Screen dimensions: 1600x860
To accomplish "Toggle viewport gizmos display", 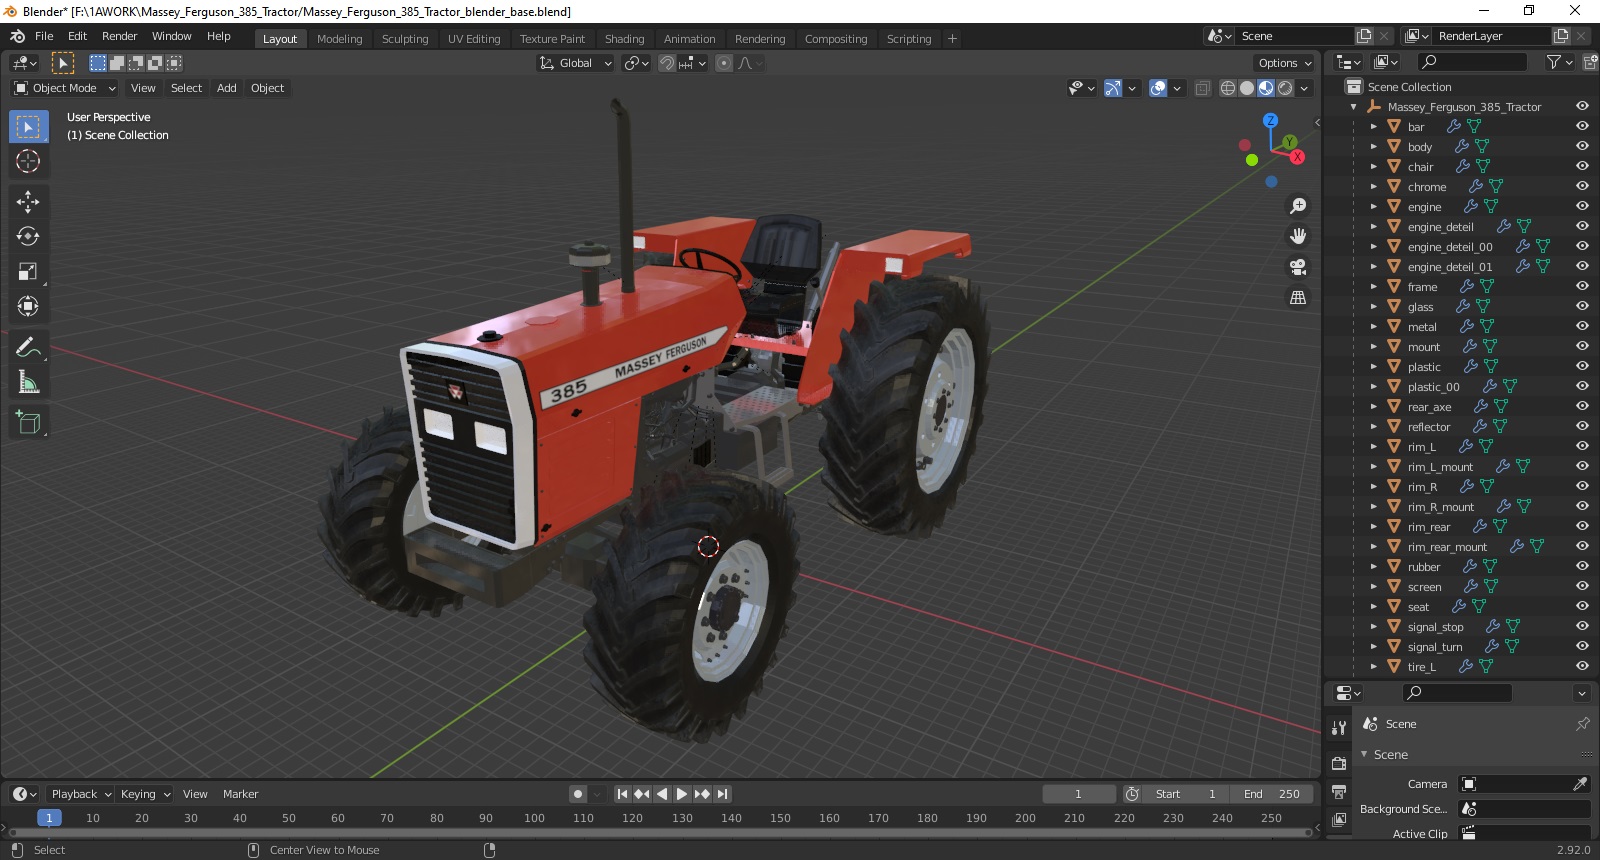I will click(1113, 88).
